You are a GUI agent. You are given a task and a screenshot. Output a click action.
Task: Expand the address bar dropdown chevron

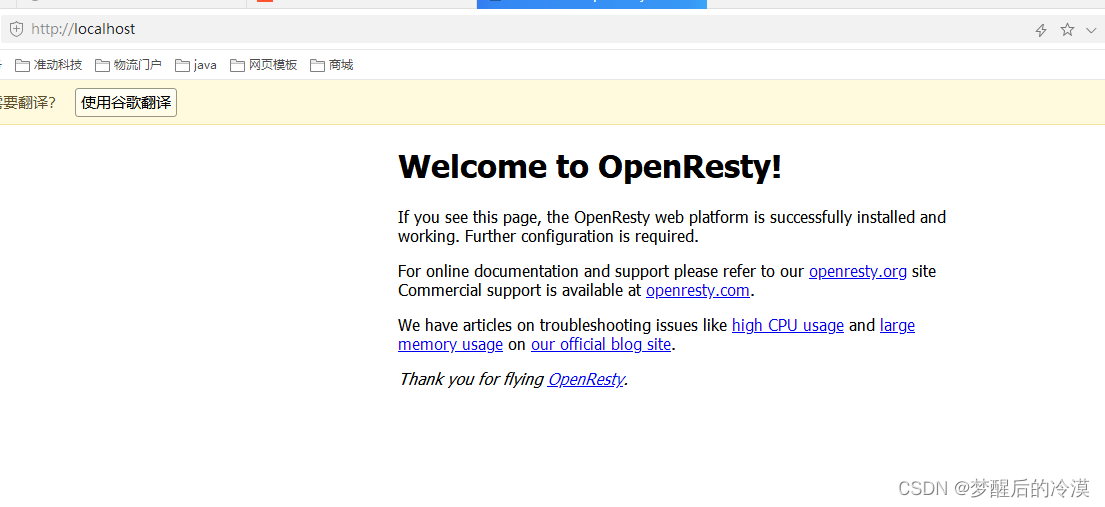(x=1092, y=30)
